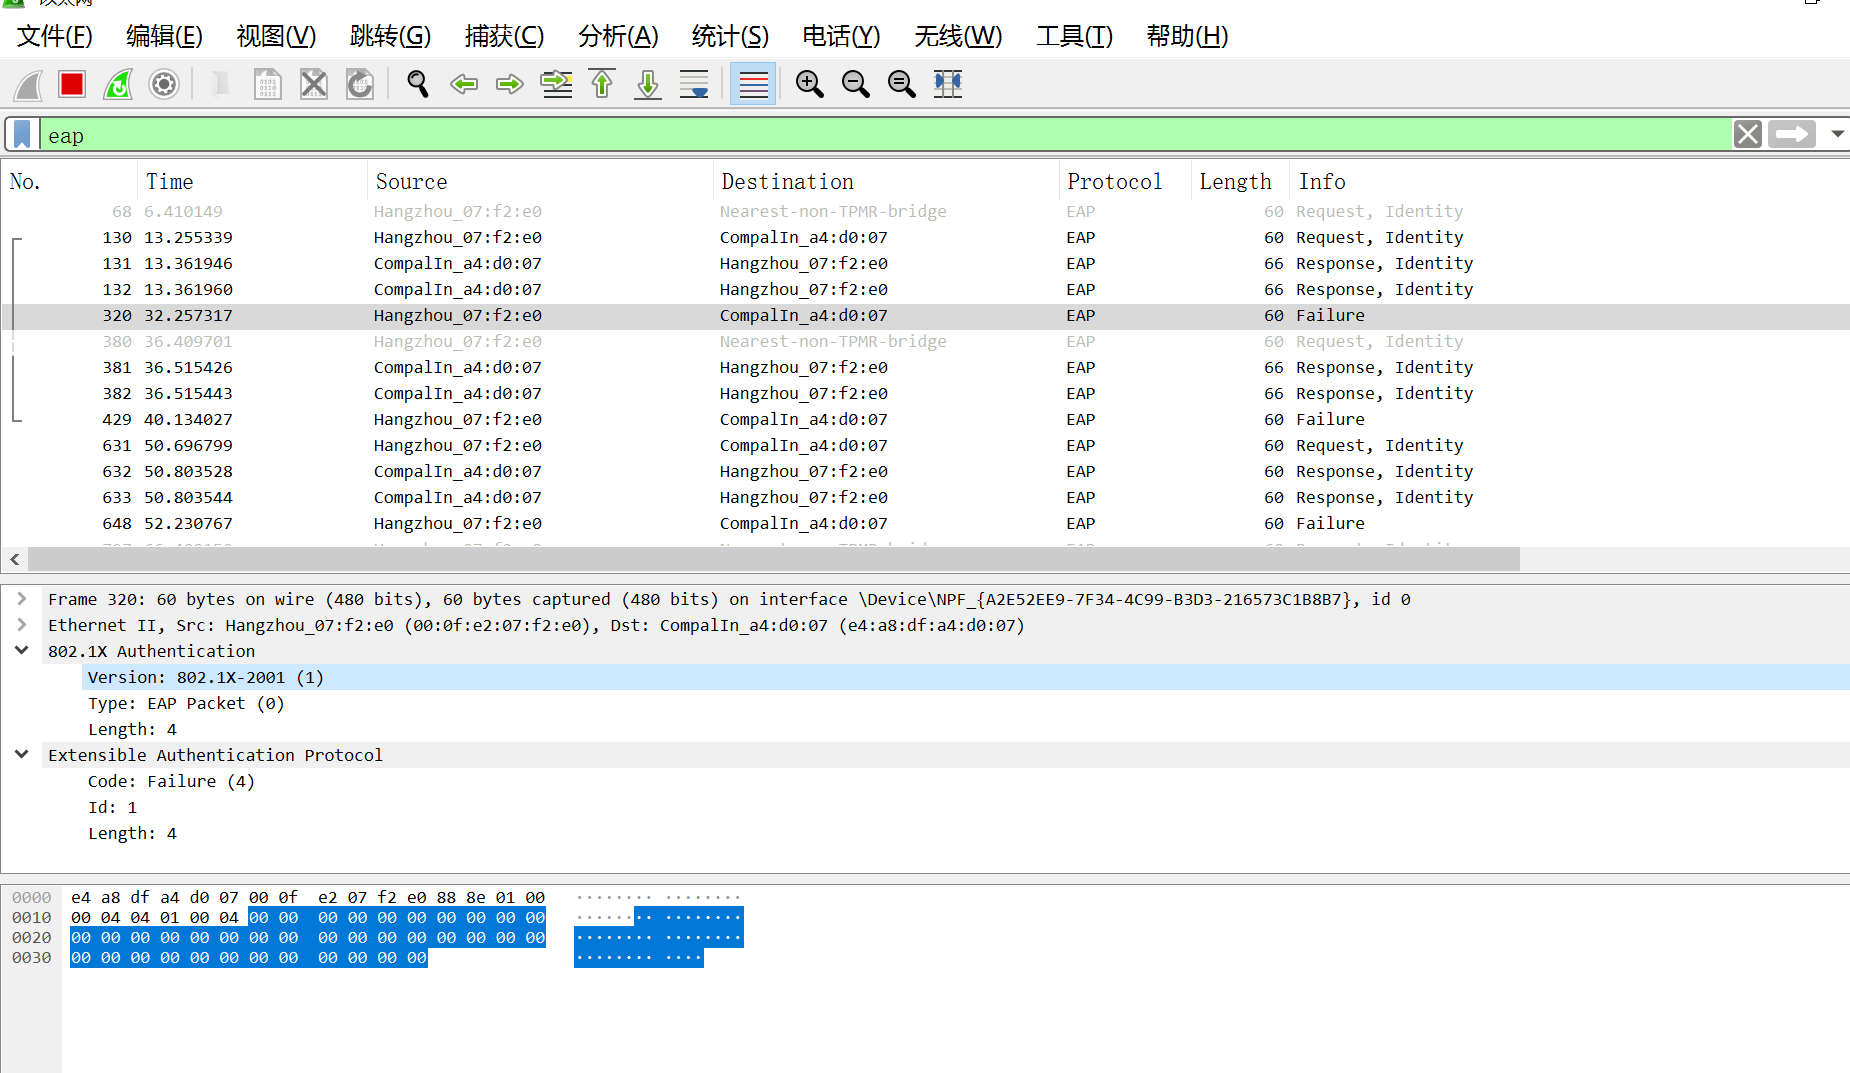Click hex offset row 0000

coord(31,897)
